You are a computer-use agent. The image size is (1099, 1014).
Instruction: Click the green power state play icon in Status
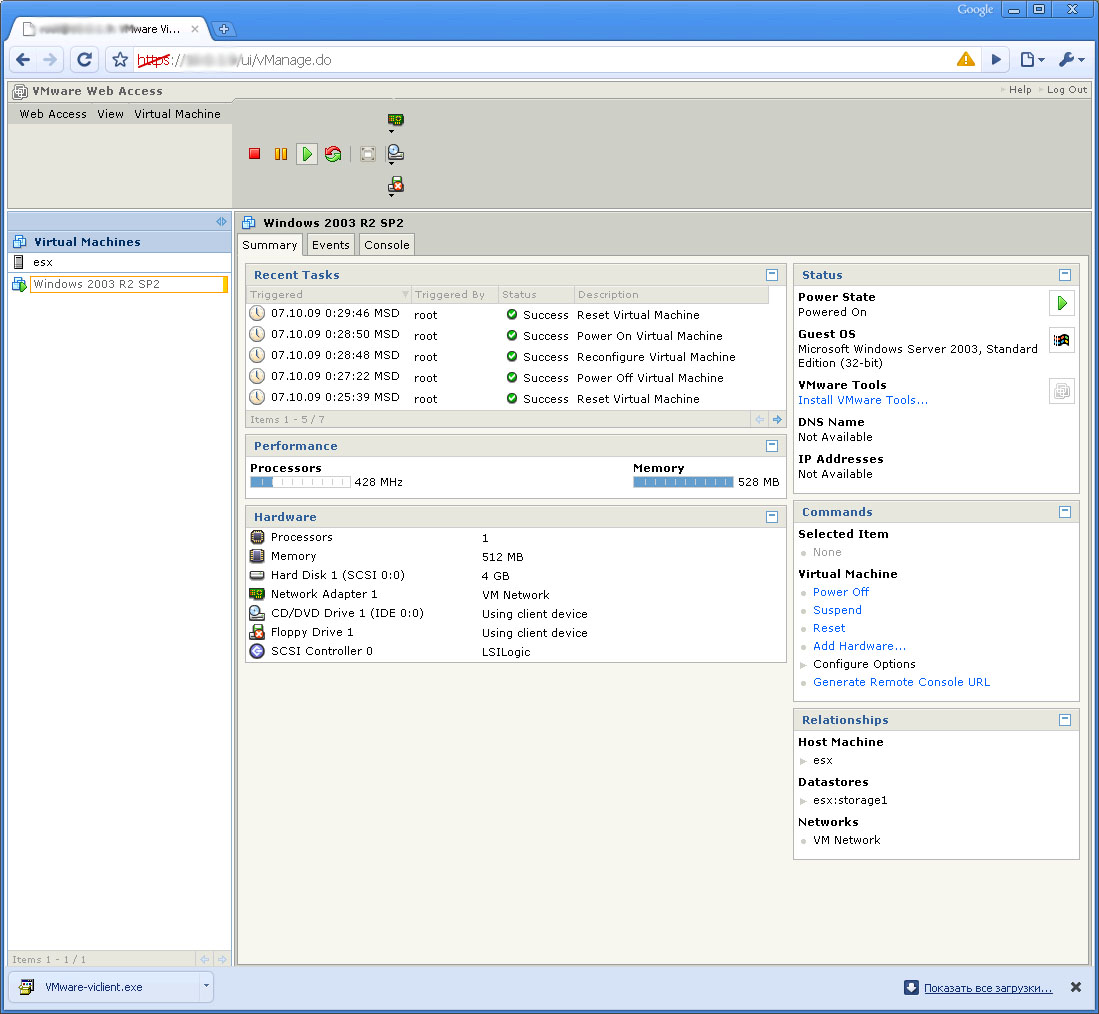(x=1062, y=303)
